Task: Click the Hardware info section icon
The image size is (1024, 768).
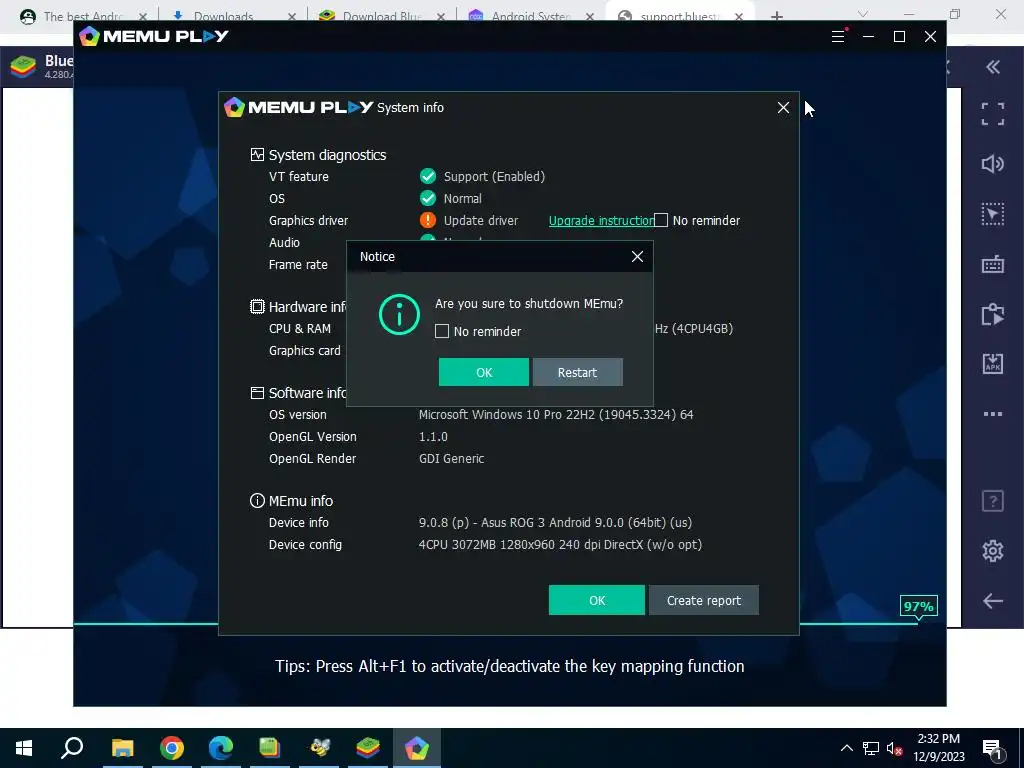Action: tap(257, 306)
